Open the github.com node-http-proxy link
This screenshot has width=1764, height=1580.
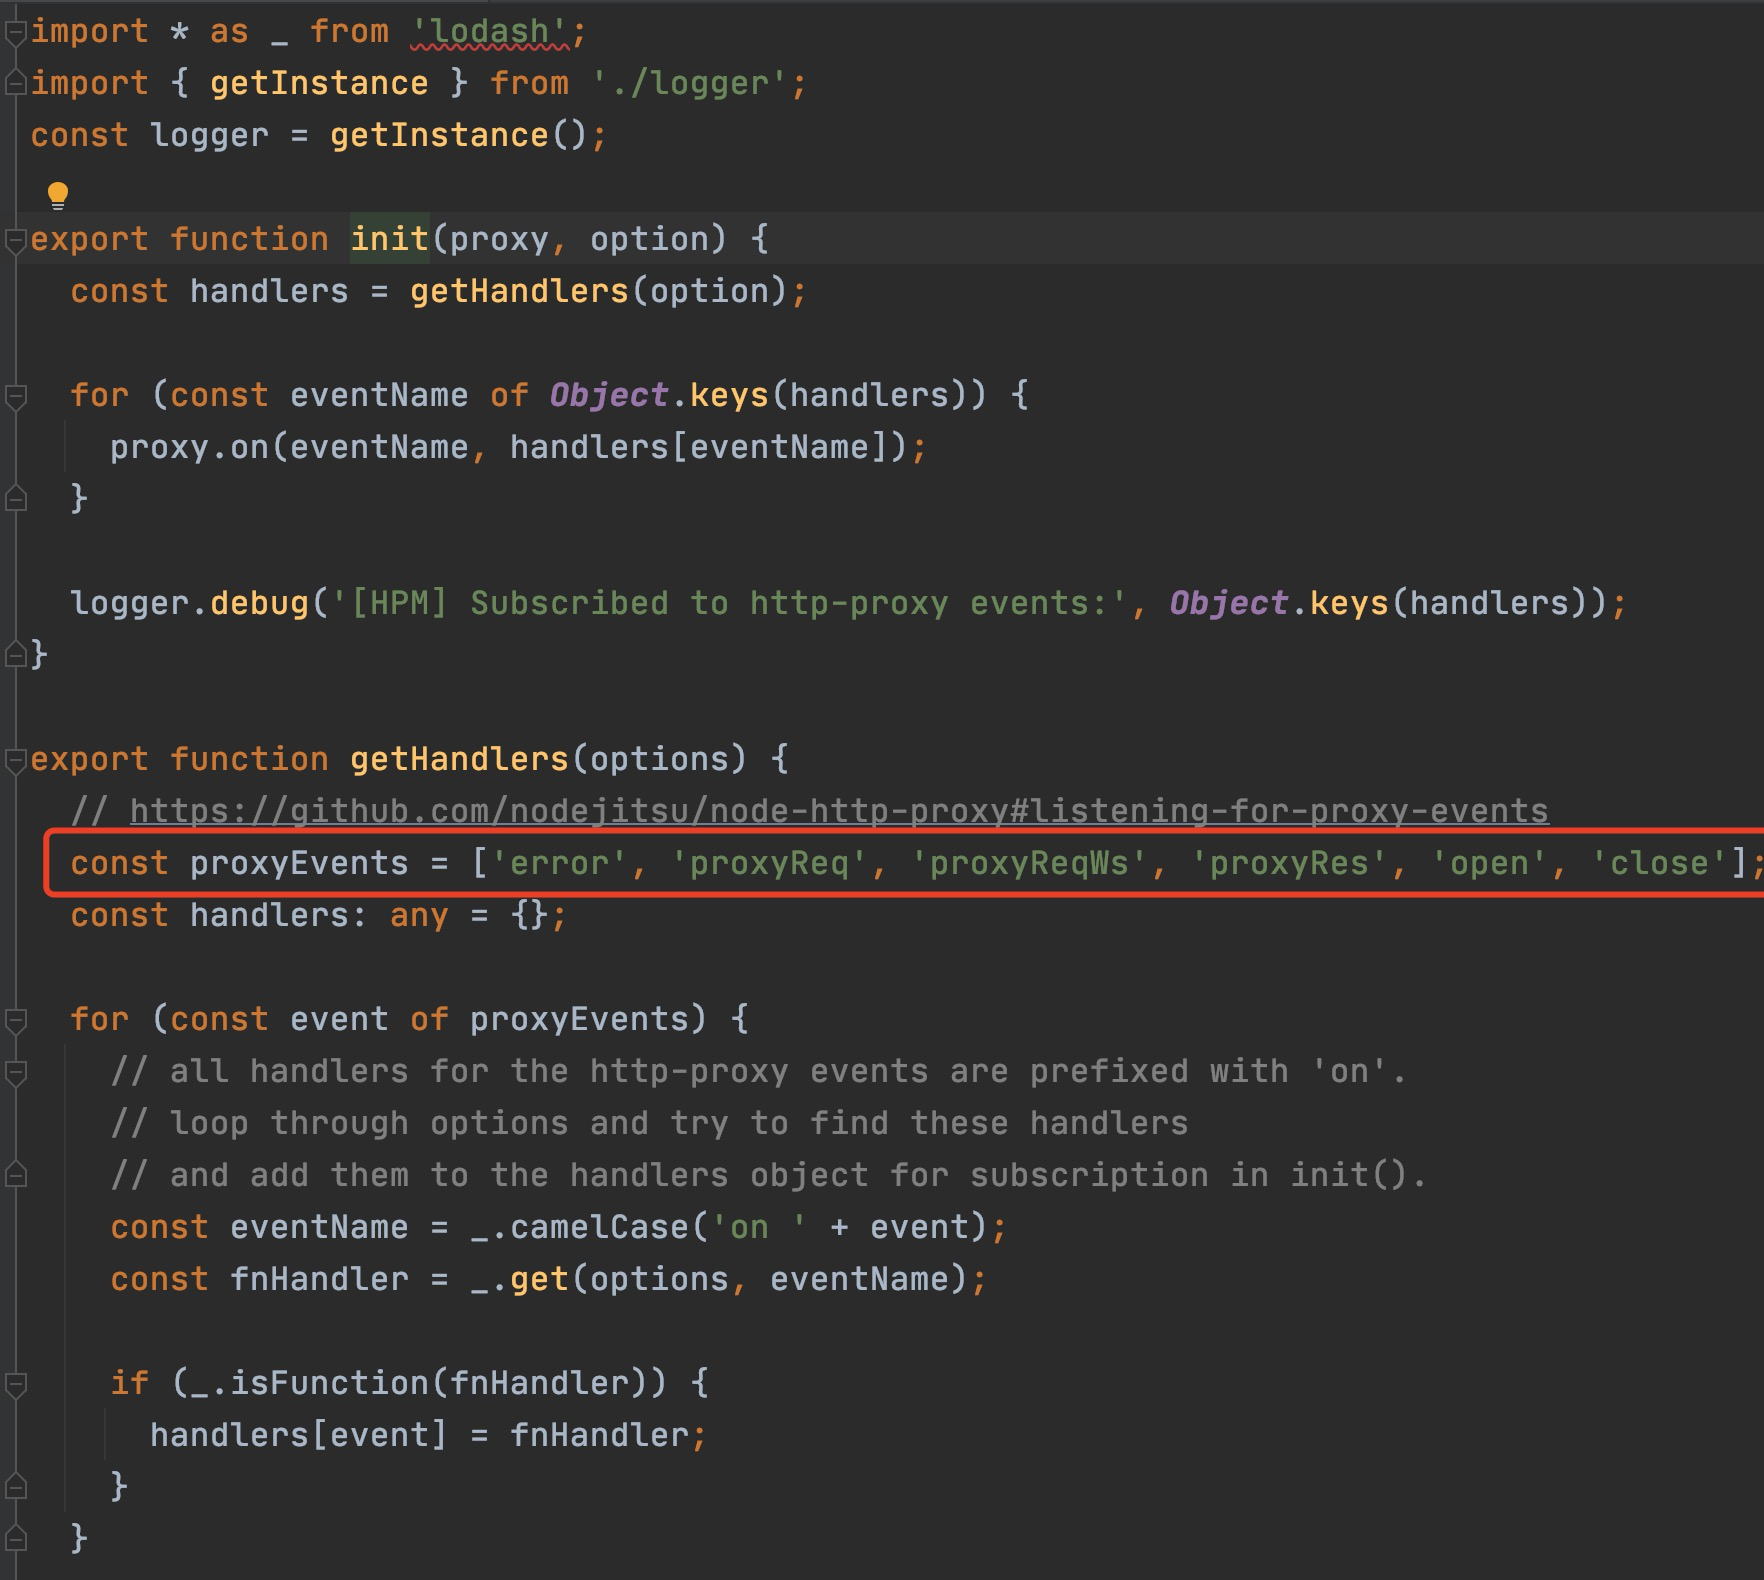tap(839, 811)
